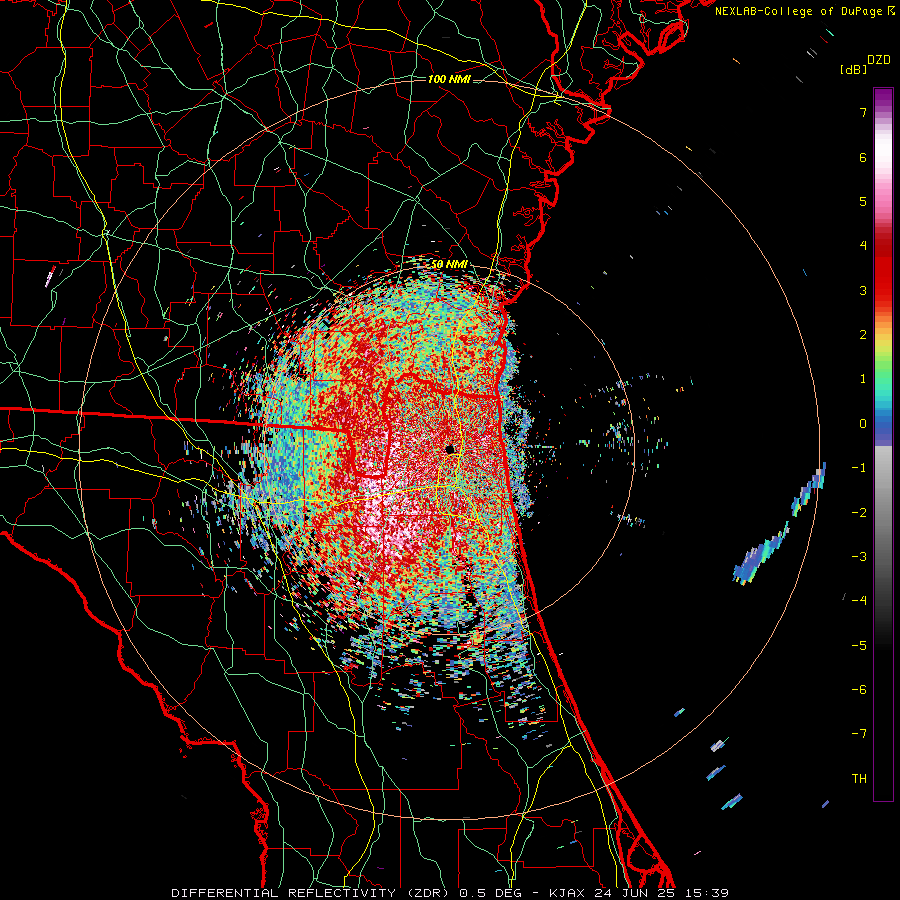900x900 pixels.
Task: Click the 1 value on the scale
Action: 863,379
